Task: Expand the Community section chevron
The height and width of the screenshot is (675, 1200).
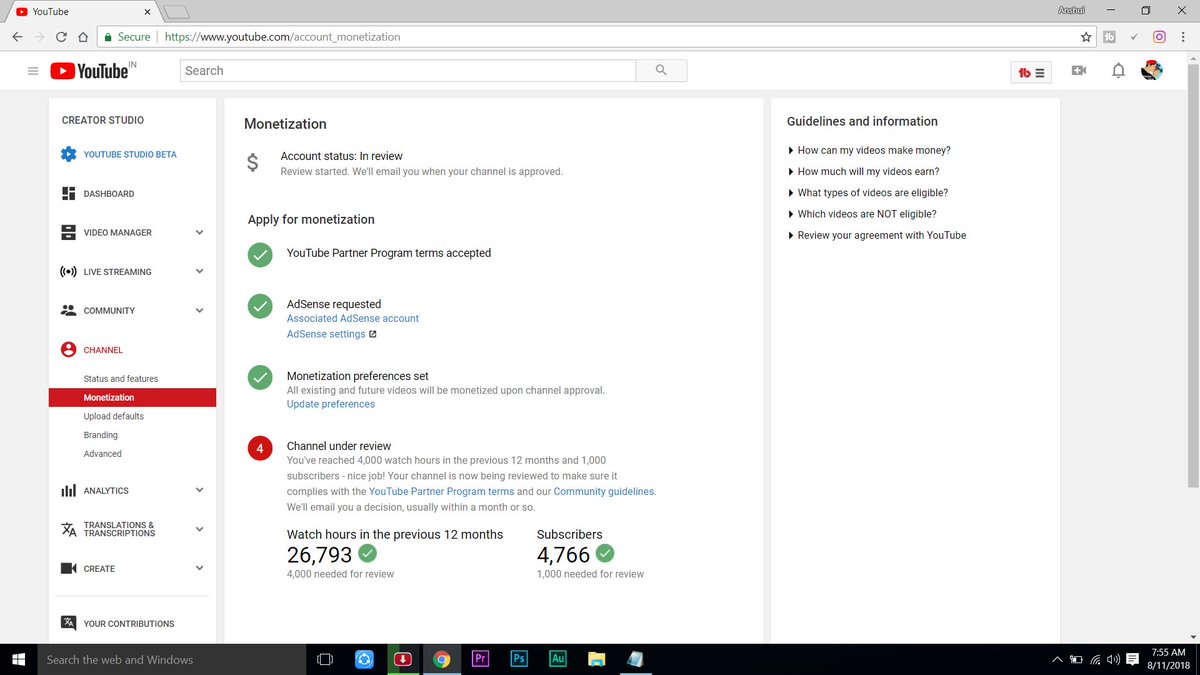Action: pyautogui.click(x=199, y=310)
